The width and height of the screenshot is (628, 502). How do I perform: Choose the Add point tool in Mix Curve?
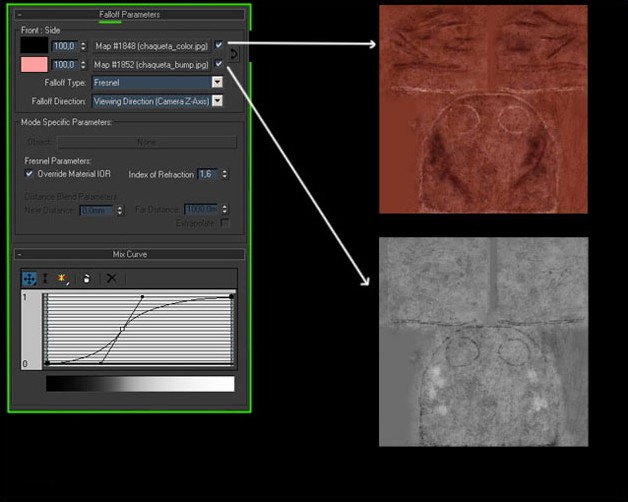61,278
